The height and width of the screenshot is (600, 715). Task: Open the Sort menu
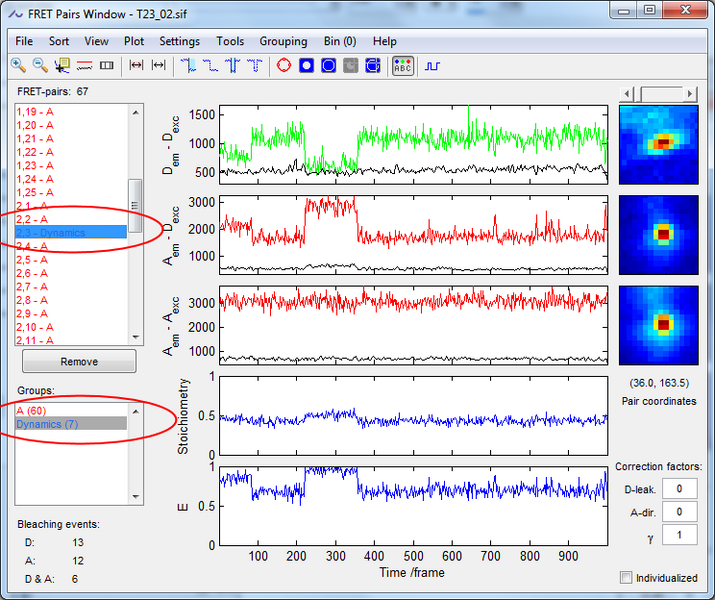tap(59, 41)
